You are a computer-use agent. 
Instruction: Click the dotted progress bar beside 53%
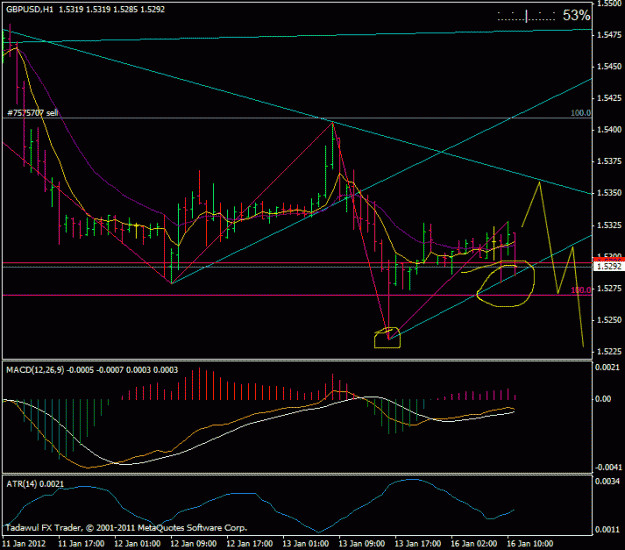pos(526,16)
